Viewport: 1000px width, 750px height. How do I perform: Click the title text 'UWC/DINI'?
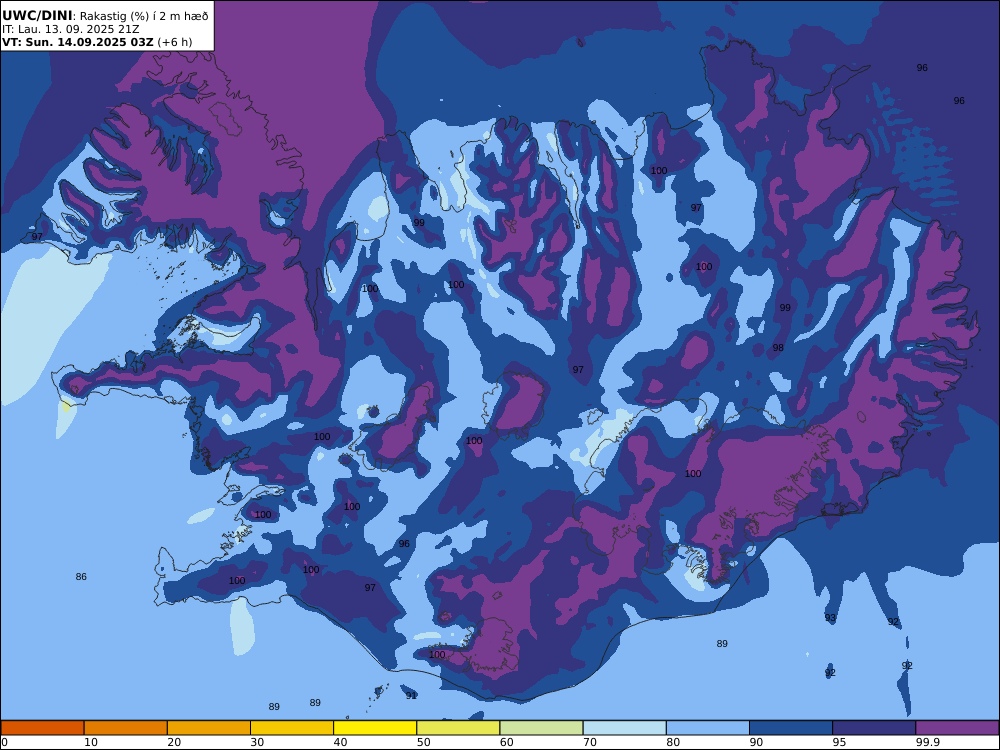coord(37,16)
